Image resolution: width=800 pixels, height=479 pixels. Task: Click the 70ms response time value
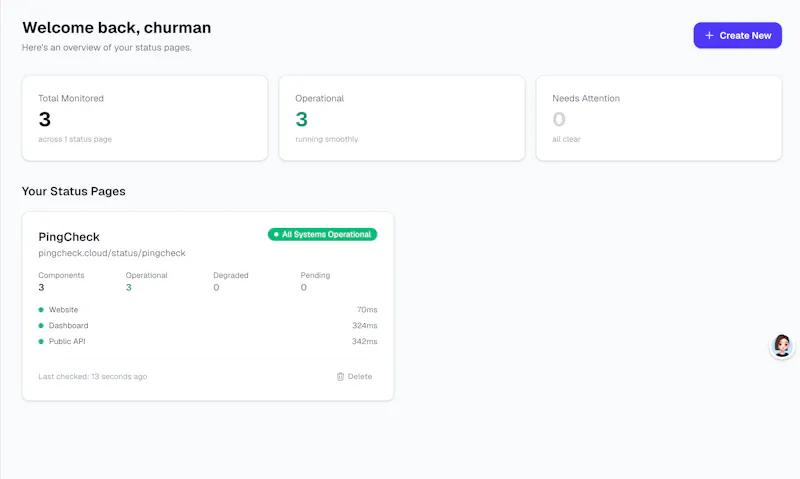click(x=367, y=310)
